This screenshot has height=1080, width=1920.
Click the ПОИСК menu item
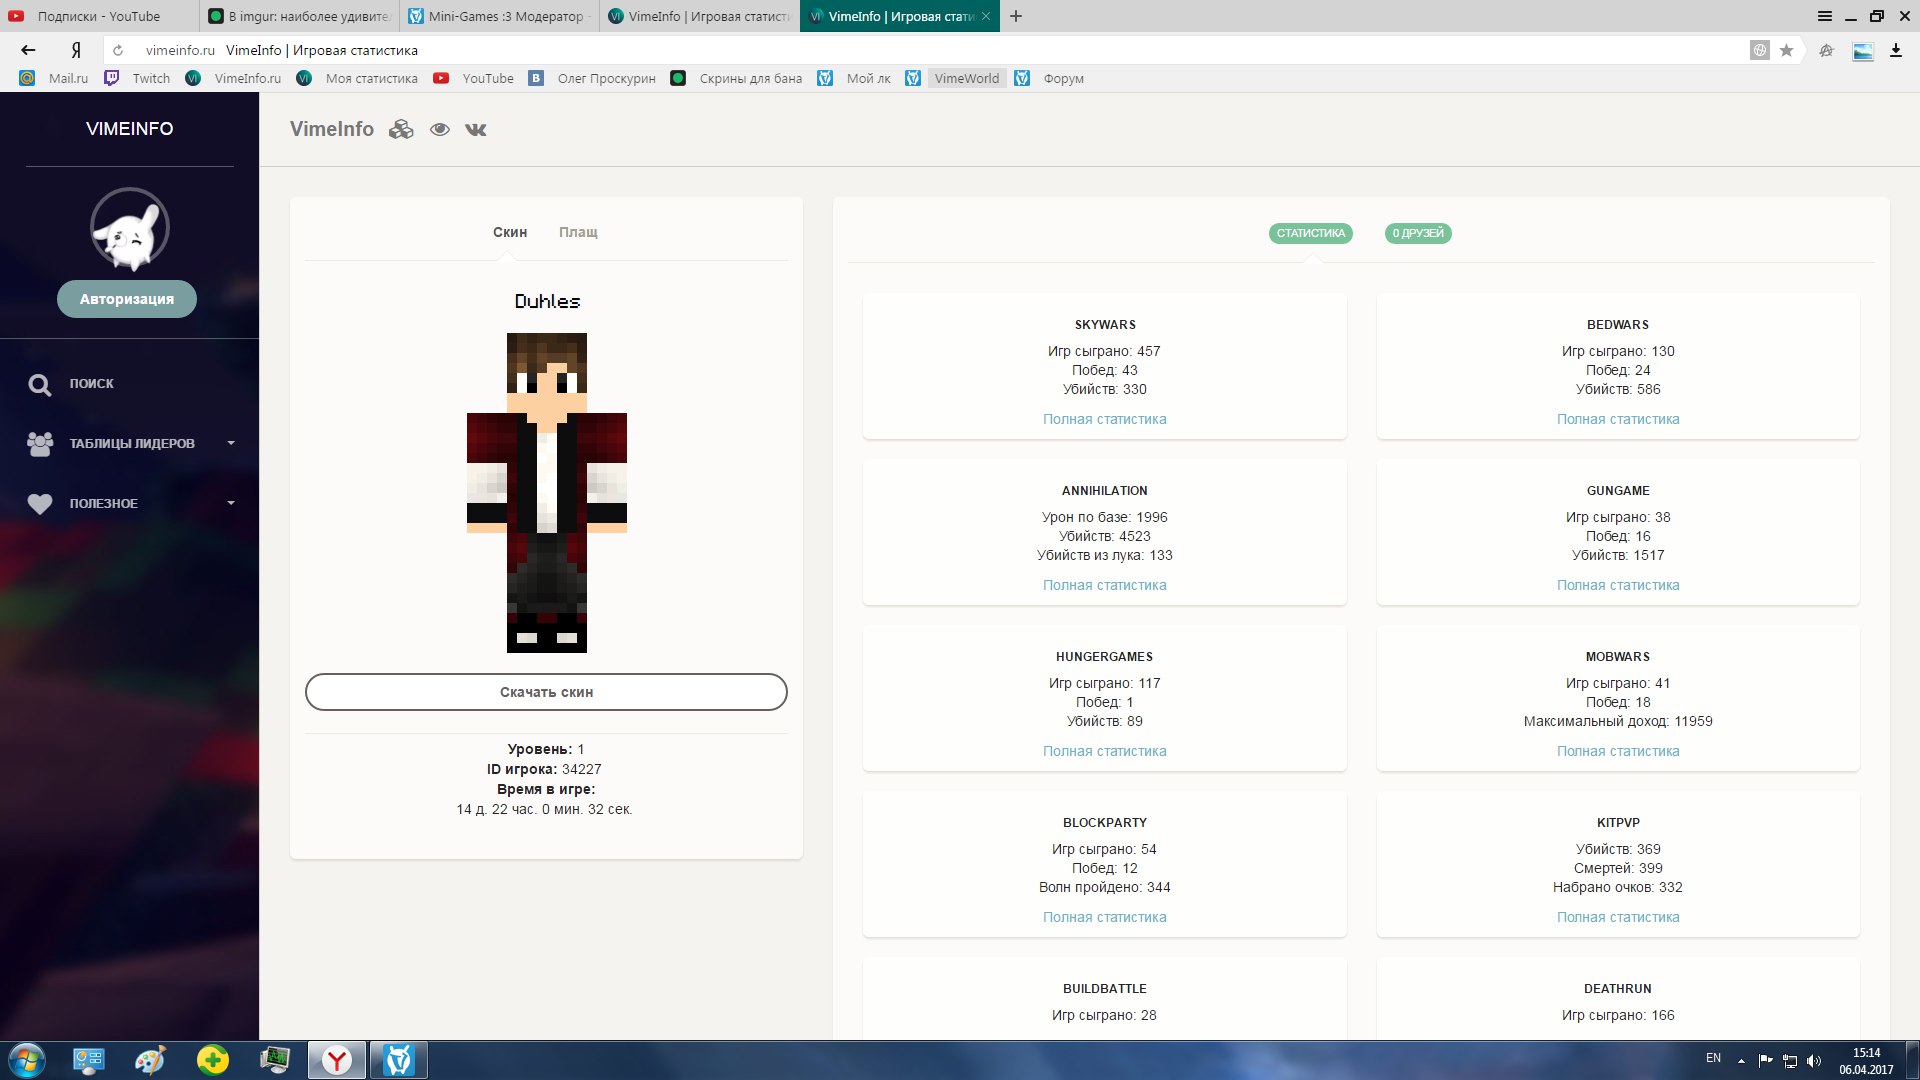tap(92, 384)
